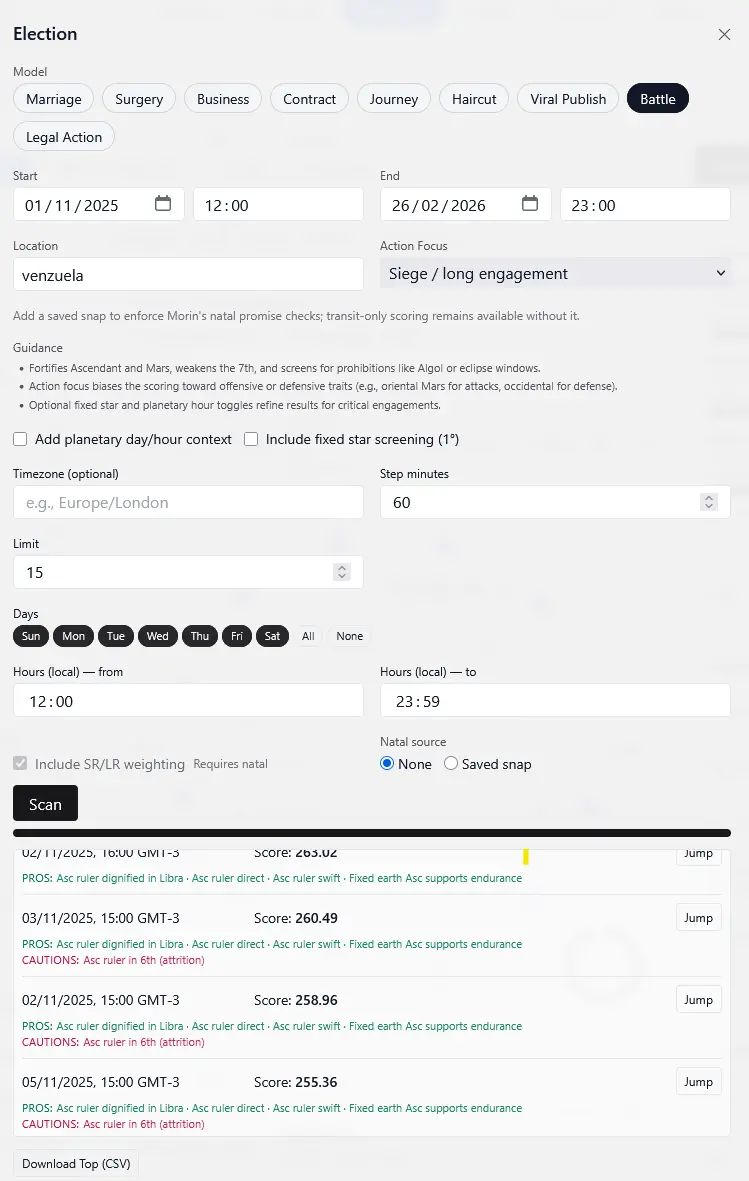Choose None as natal source

388,764
